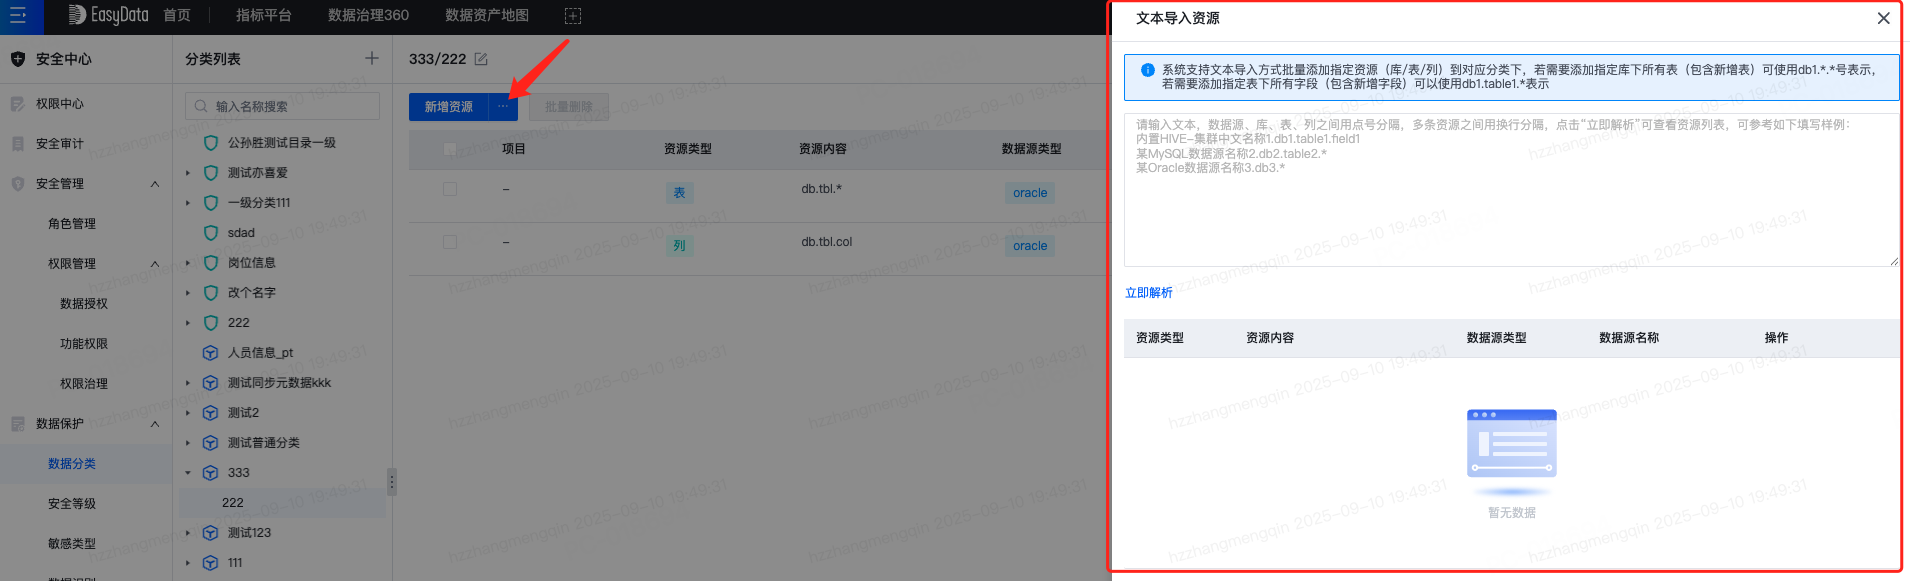Toggle the select-all checkbox in table header
1910x581 pixels.
[450, 149]
